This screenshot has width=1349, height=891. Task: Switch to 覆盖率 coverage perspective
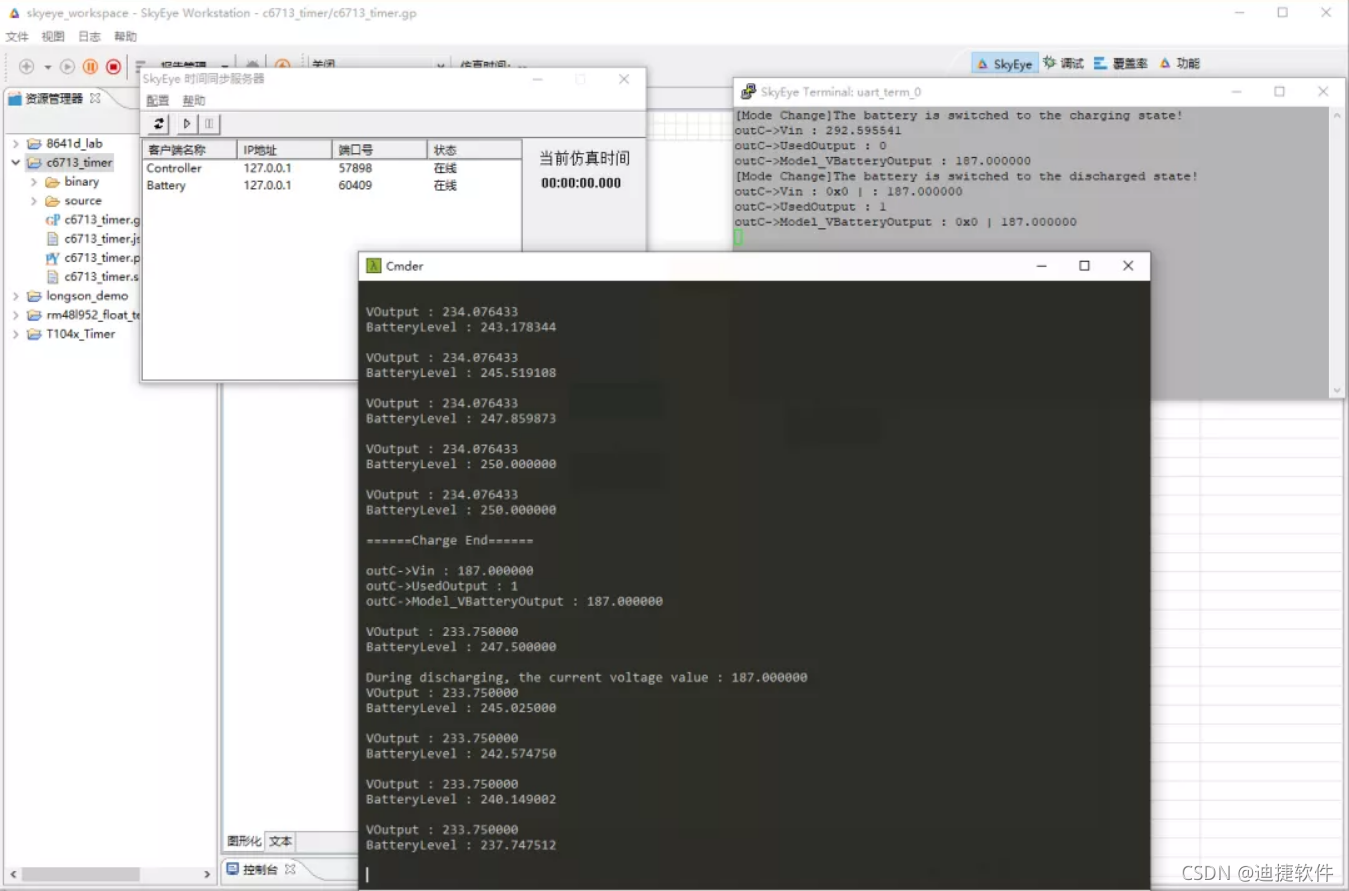pos(1120,63)
